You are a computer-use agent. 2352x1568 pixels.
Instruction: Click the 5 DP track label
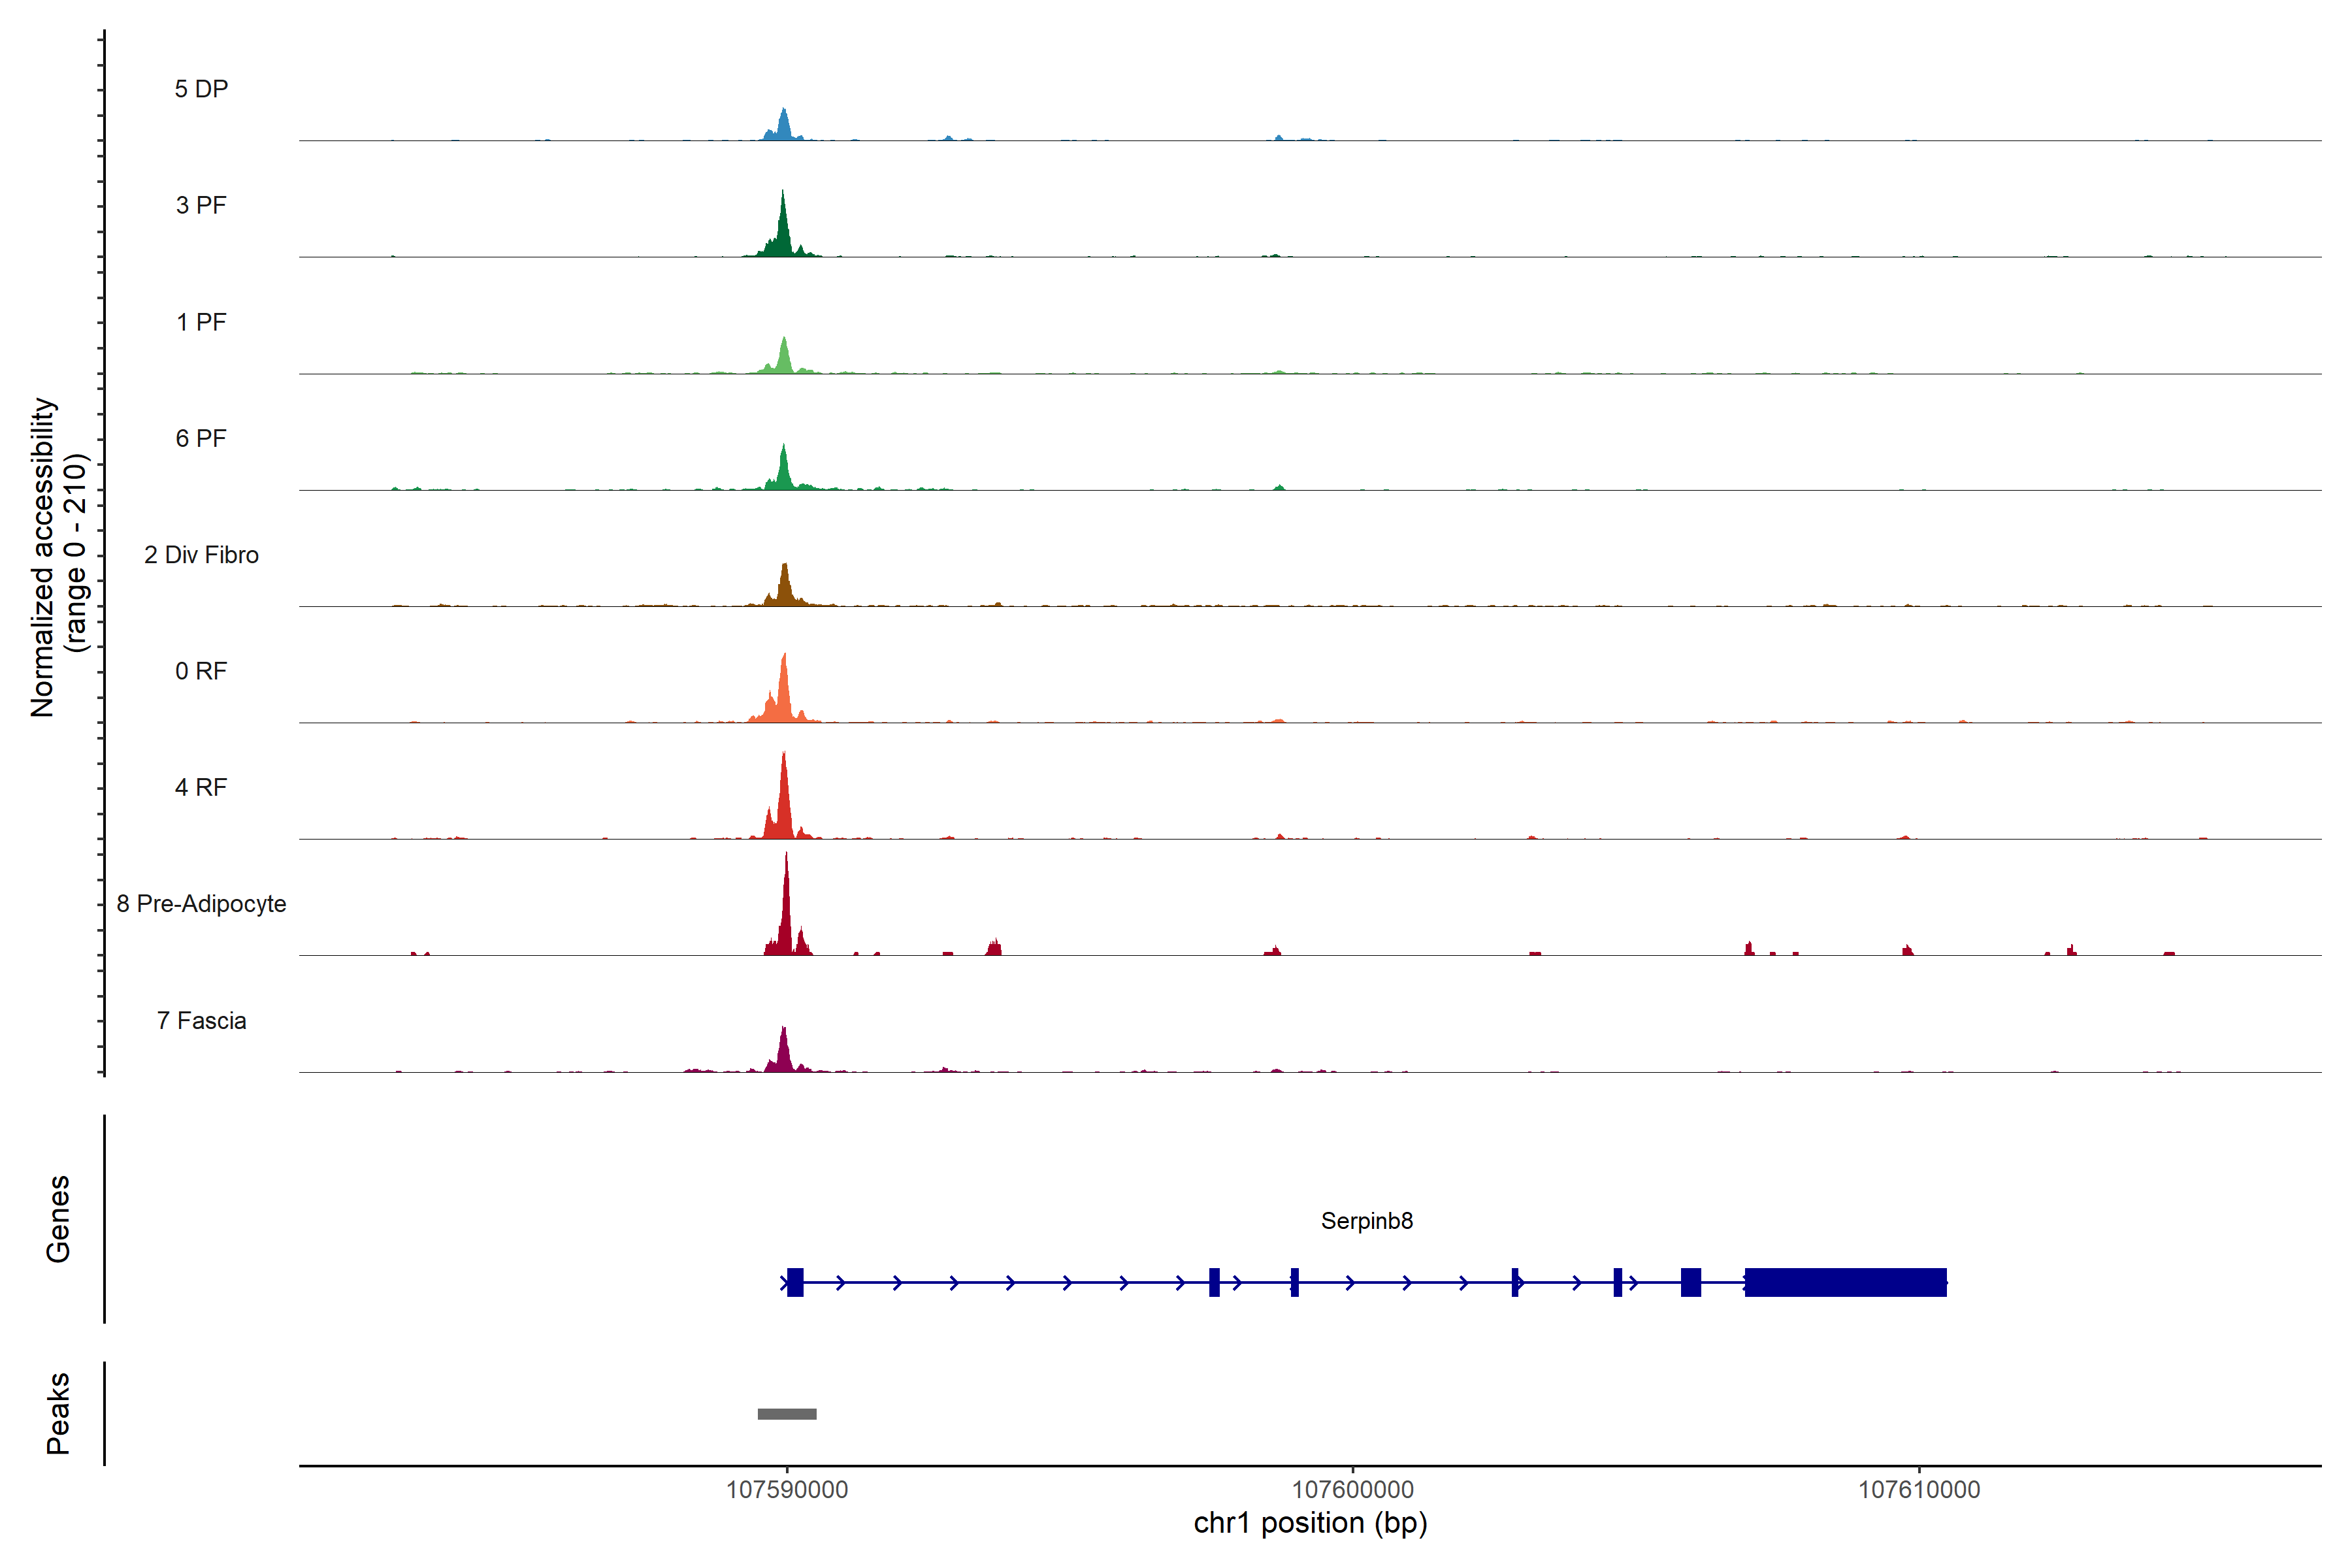tap(201, 89)
